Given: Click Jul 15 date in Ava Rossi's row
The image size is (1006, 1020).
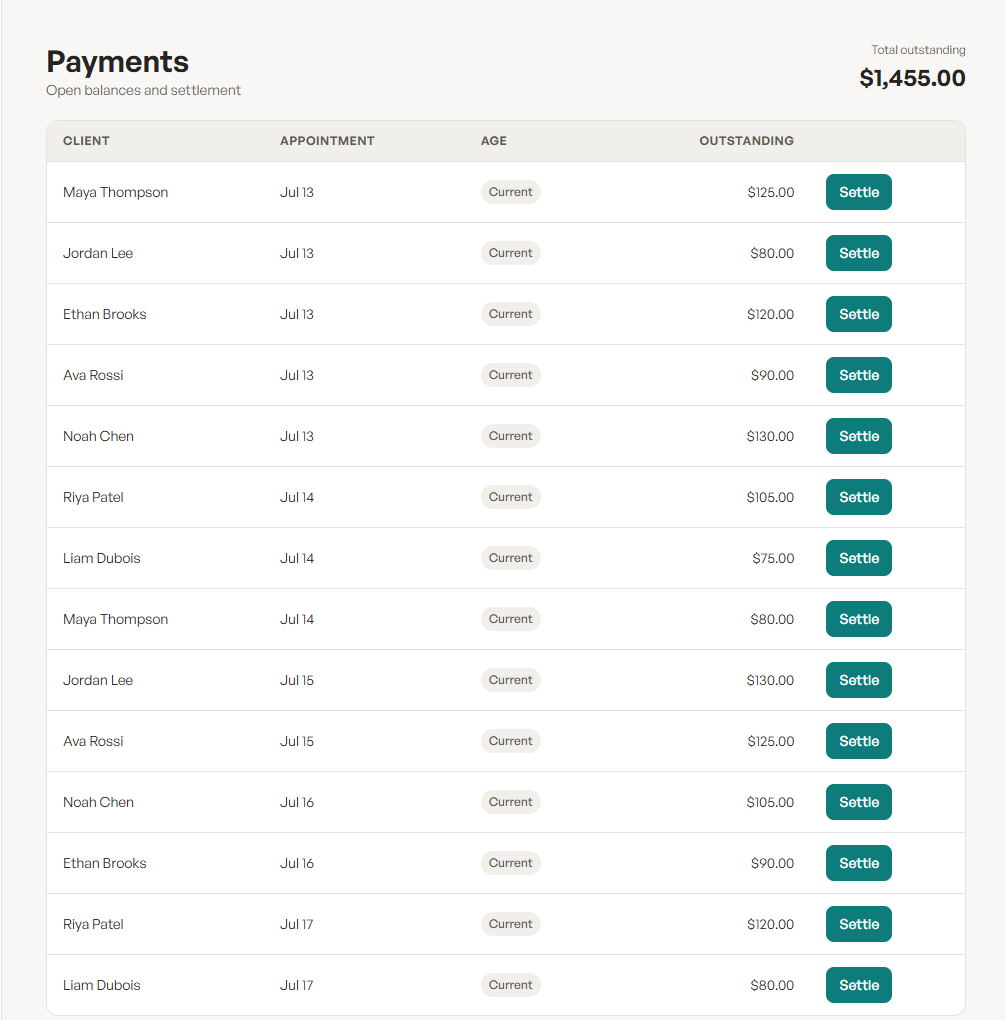Looking at the screenshot, I should 297,741.
